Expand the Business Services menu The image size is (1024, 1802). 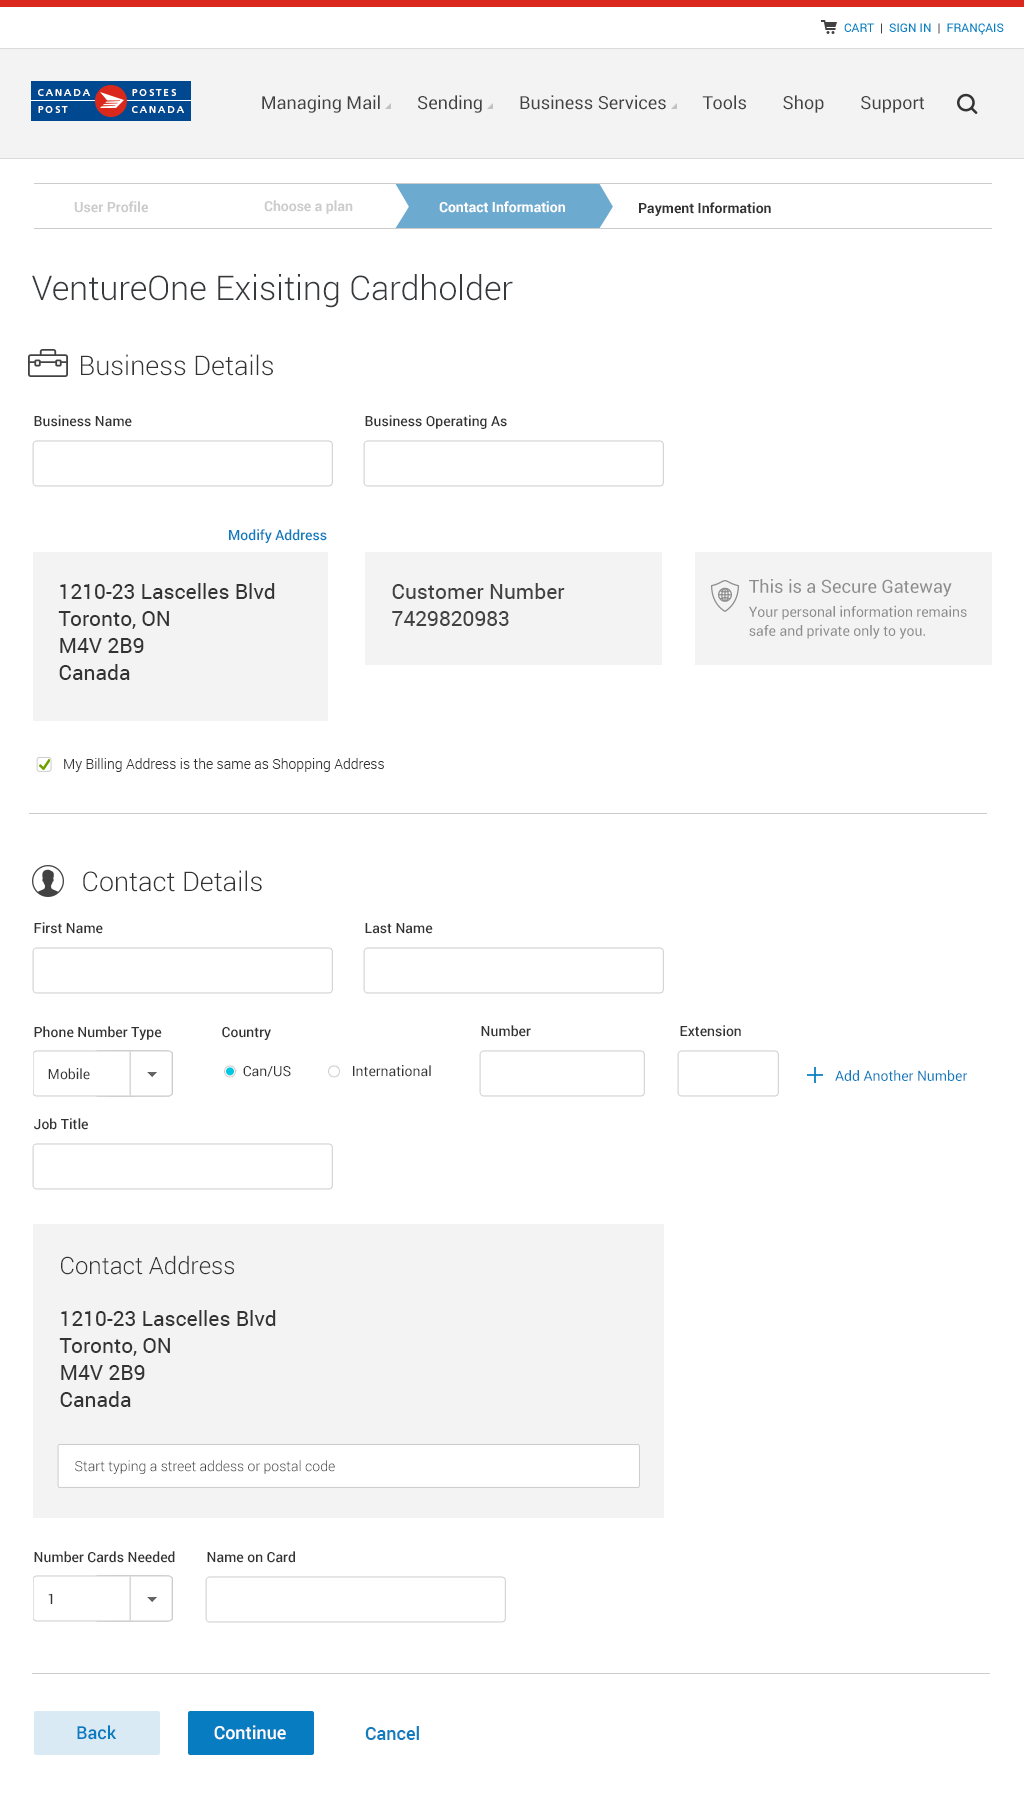[598, 103]
